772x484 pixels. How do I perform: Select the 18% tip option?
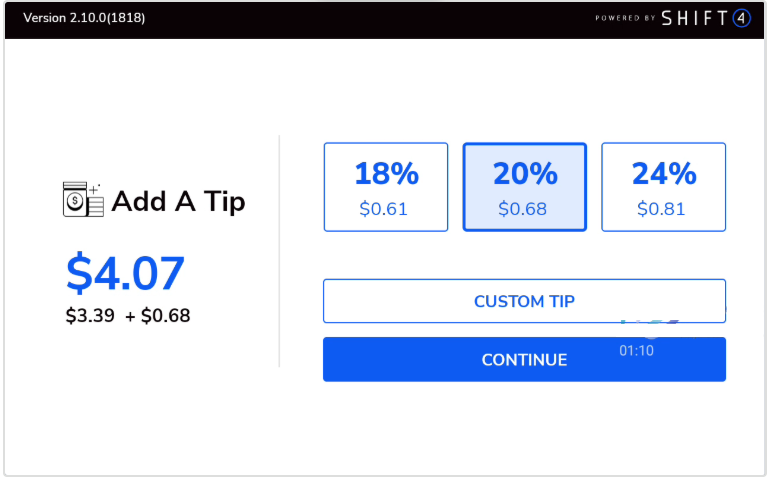pos(386,187)
